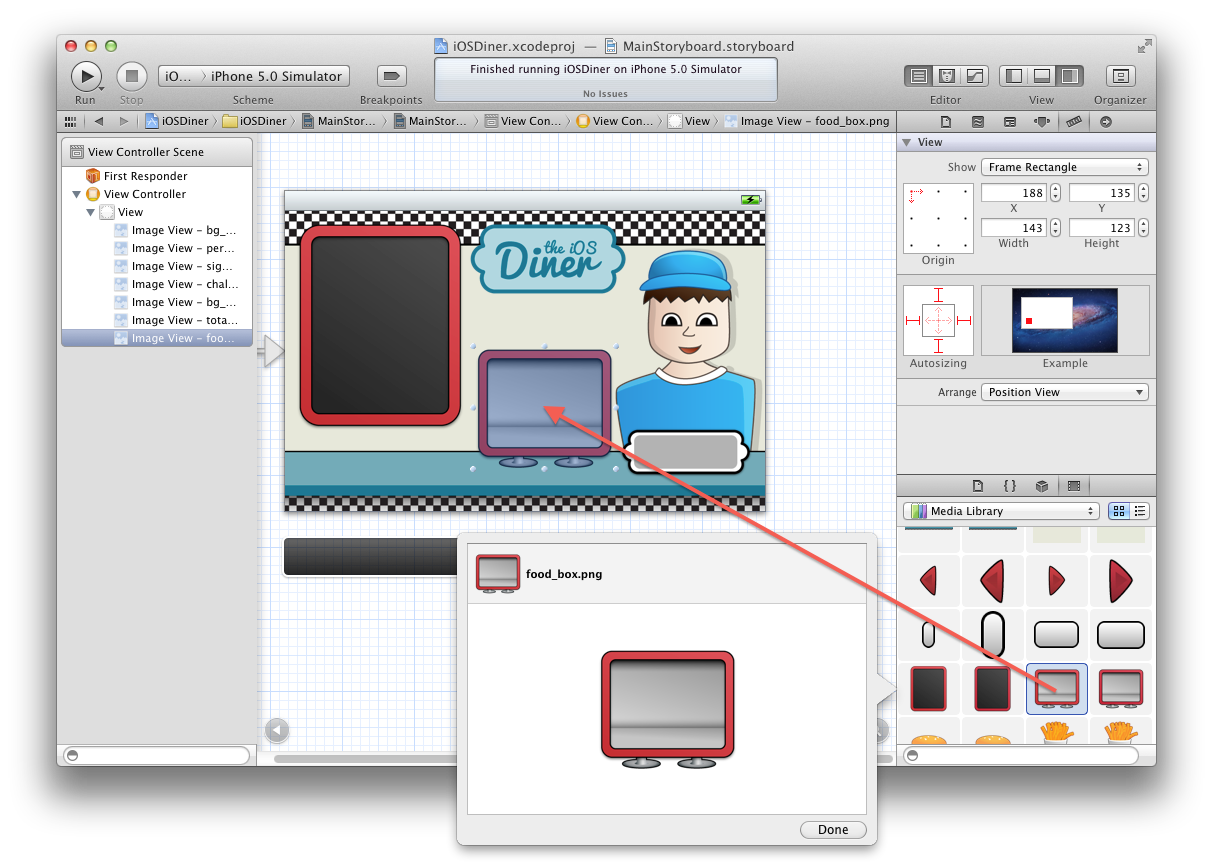Image resolution: width=1213 pixels, height=865 pixels.
Task: Hide the Utilities pane
Action: (x=1070, y=76)
